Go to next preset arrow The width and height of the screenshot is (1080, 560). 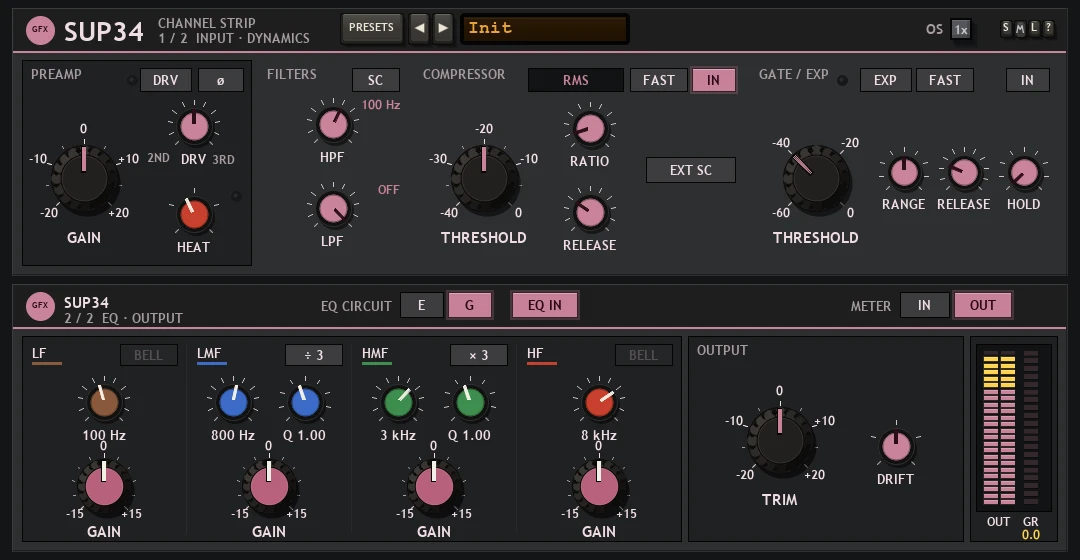click(443, 28)
